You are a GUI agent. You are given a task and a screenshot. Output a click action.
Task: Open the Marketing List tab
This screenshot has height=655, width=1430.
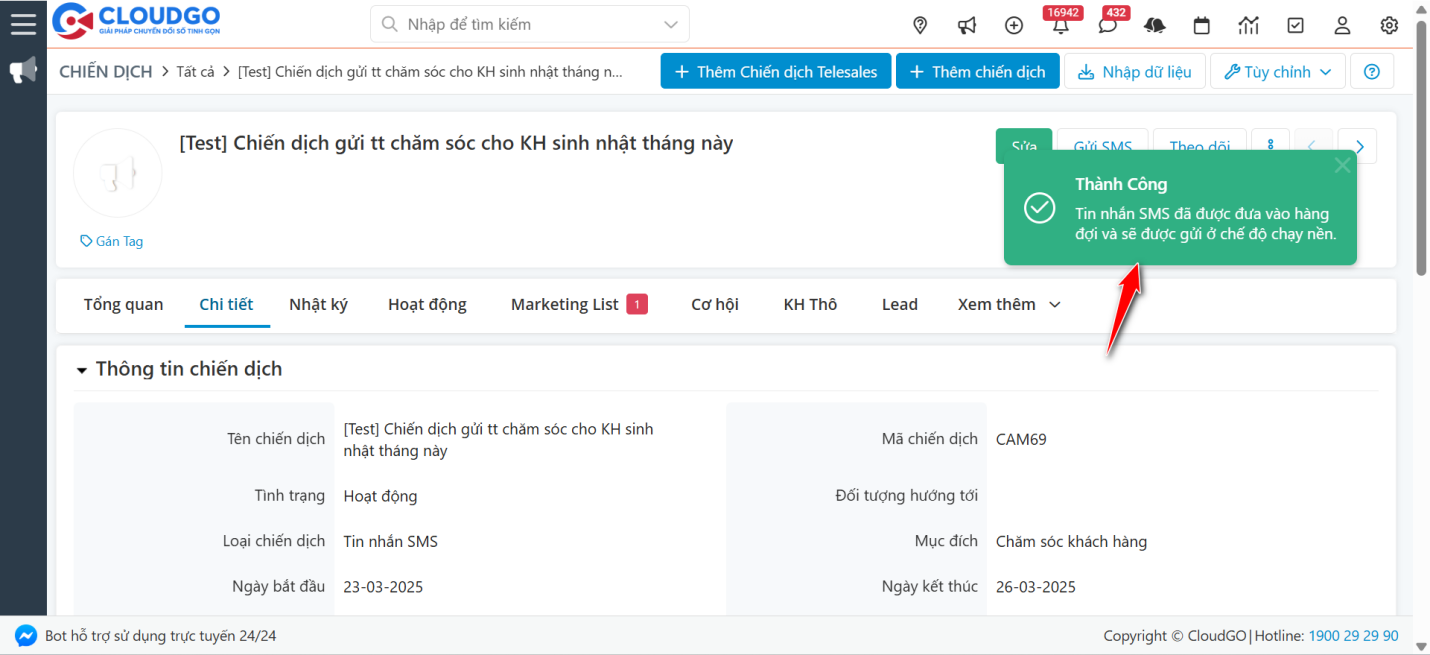coord(565,304)
